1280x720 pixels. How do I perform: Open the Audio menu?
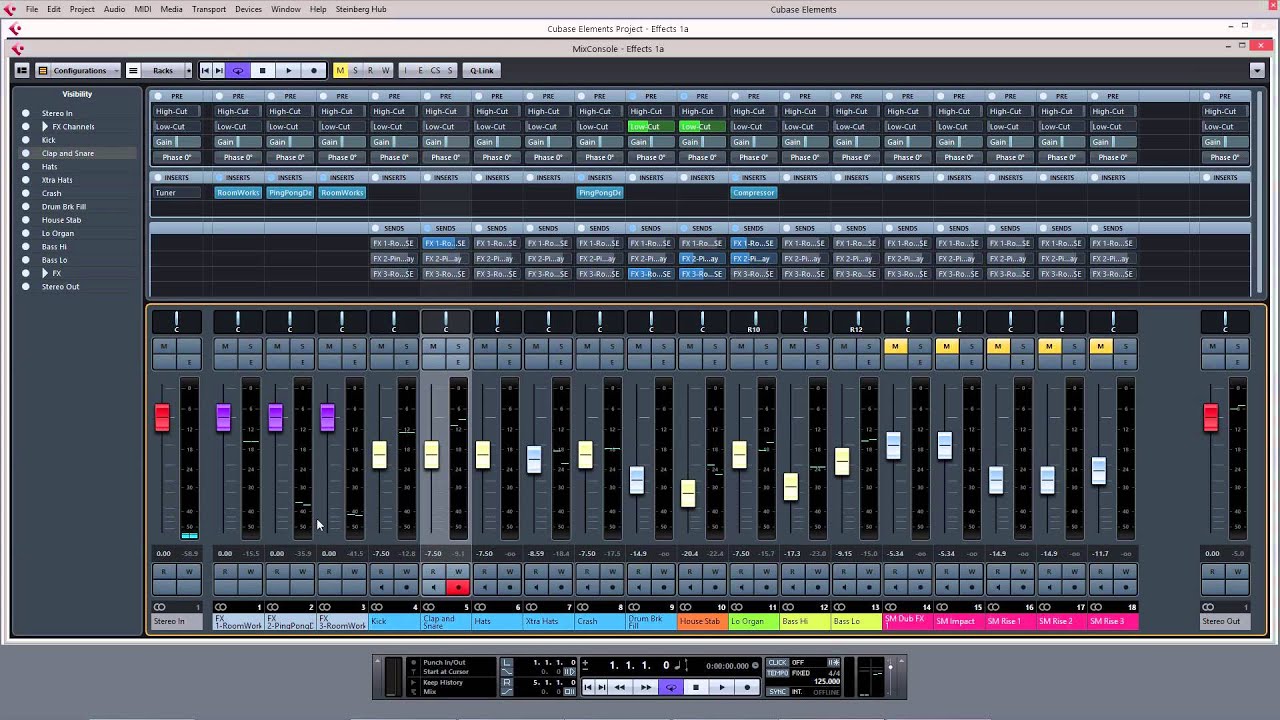(114, 9)
